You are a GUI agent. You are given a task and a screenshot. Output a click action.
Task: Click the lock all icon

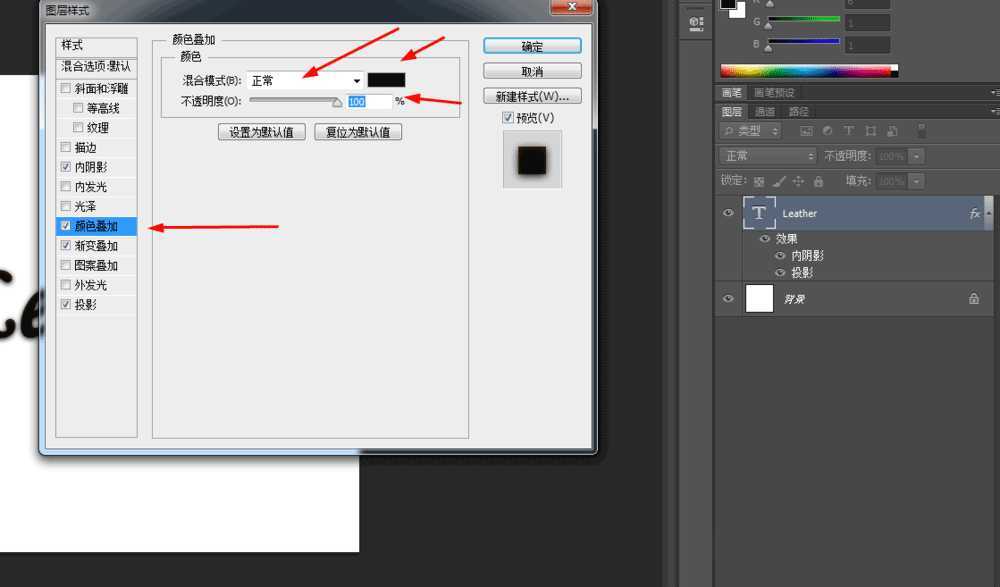coord(818,181)
